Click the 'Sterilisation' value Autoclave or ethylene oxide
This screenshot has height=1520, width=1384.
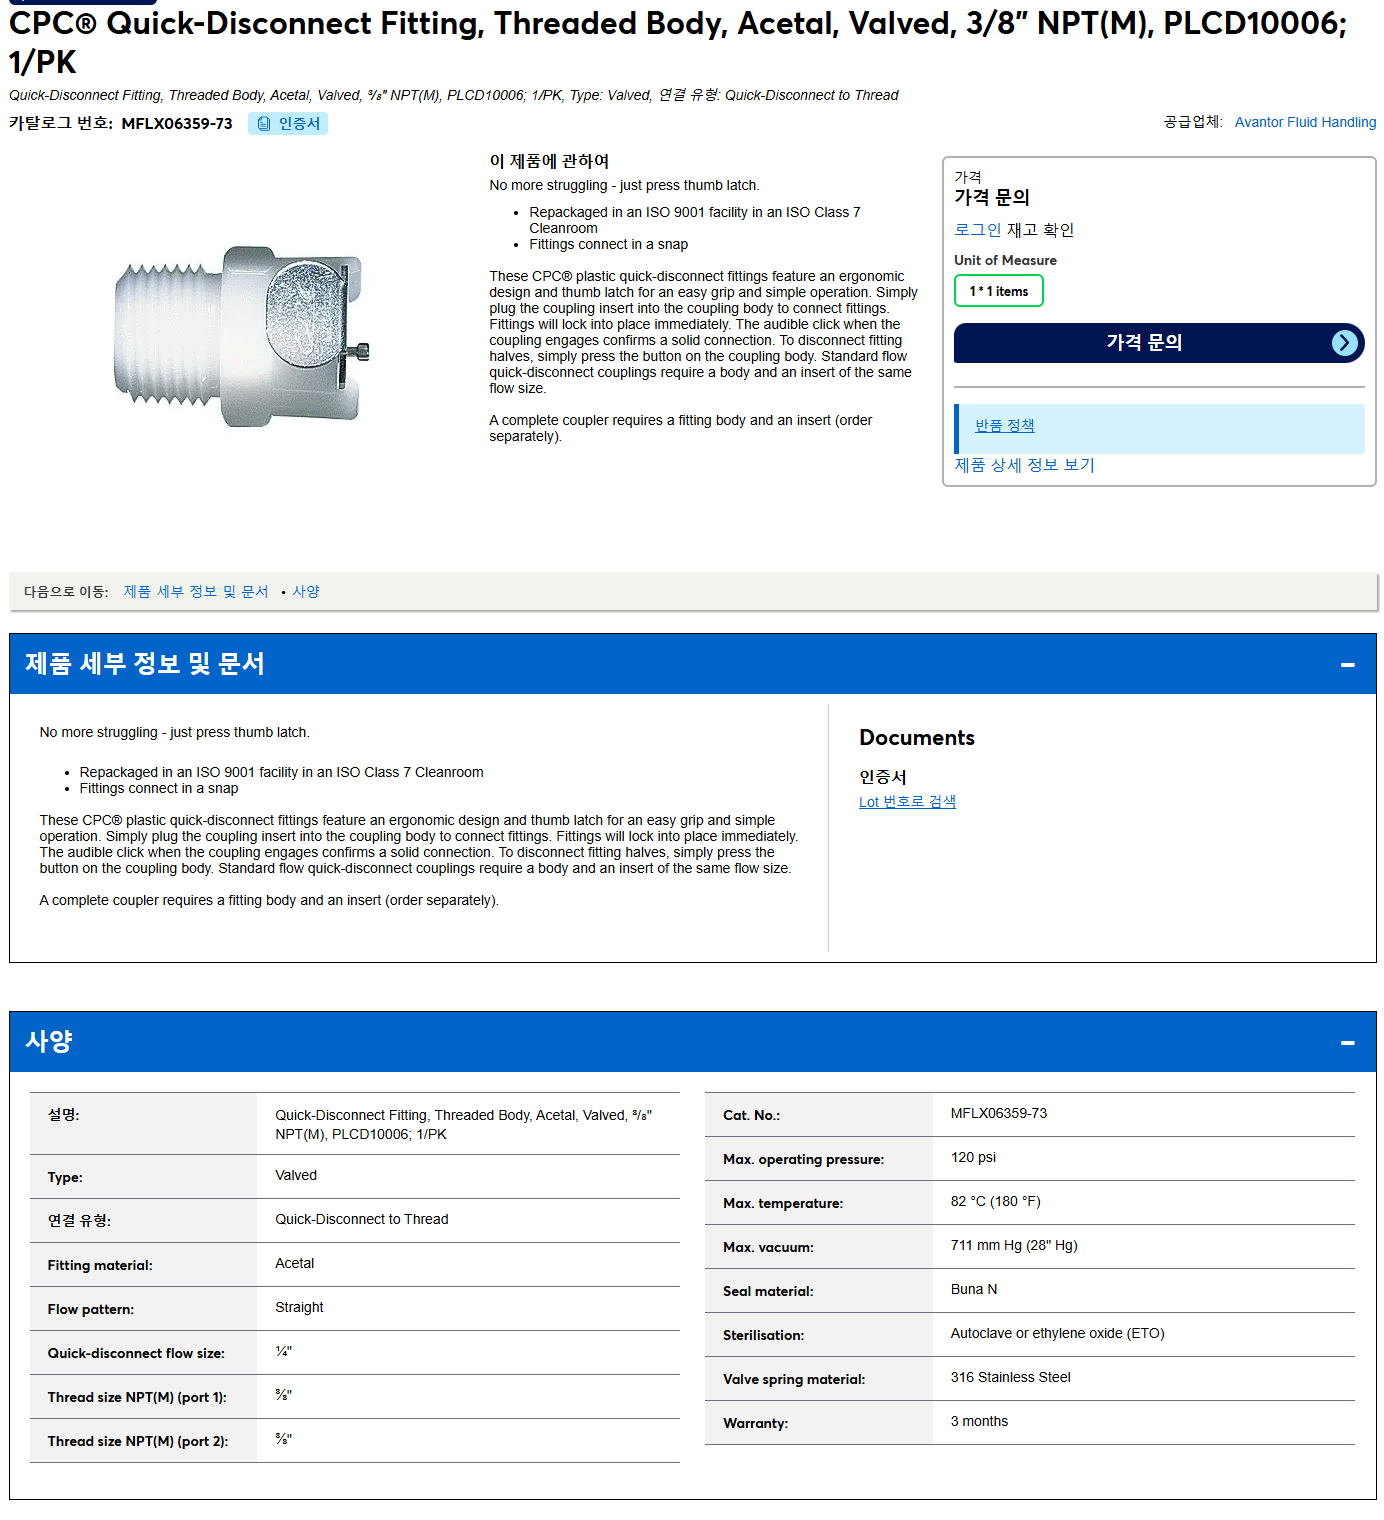(1057, 1334)
